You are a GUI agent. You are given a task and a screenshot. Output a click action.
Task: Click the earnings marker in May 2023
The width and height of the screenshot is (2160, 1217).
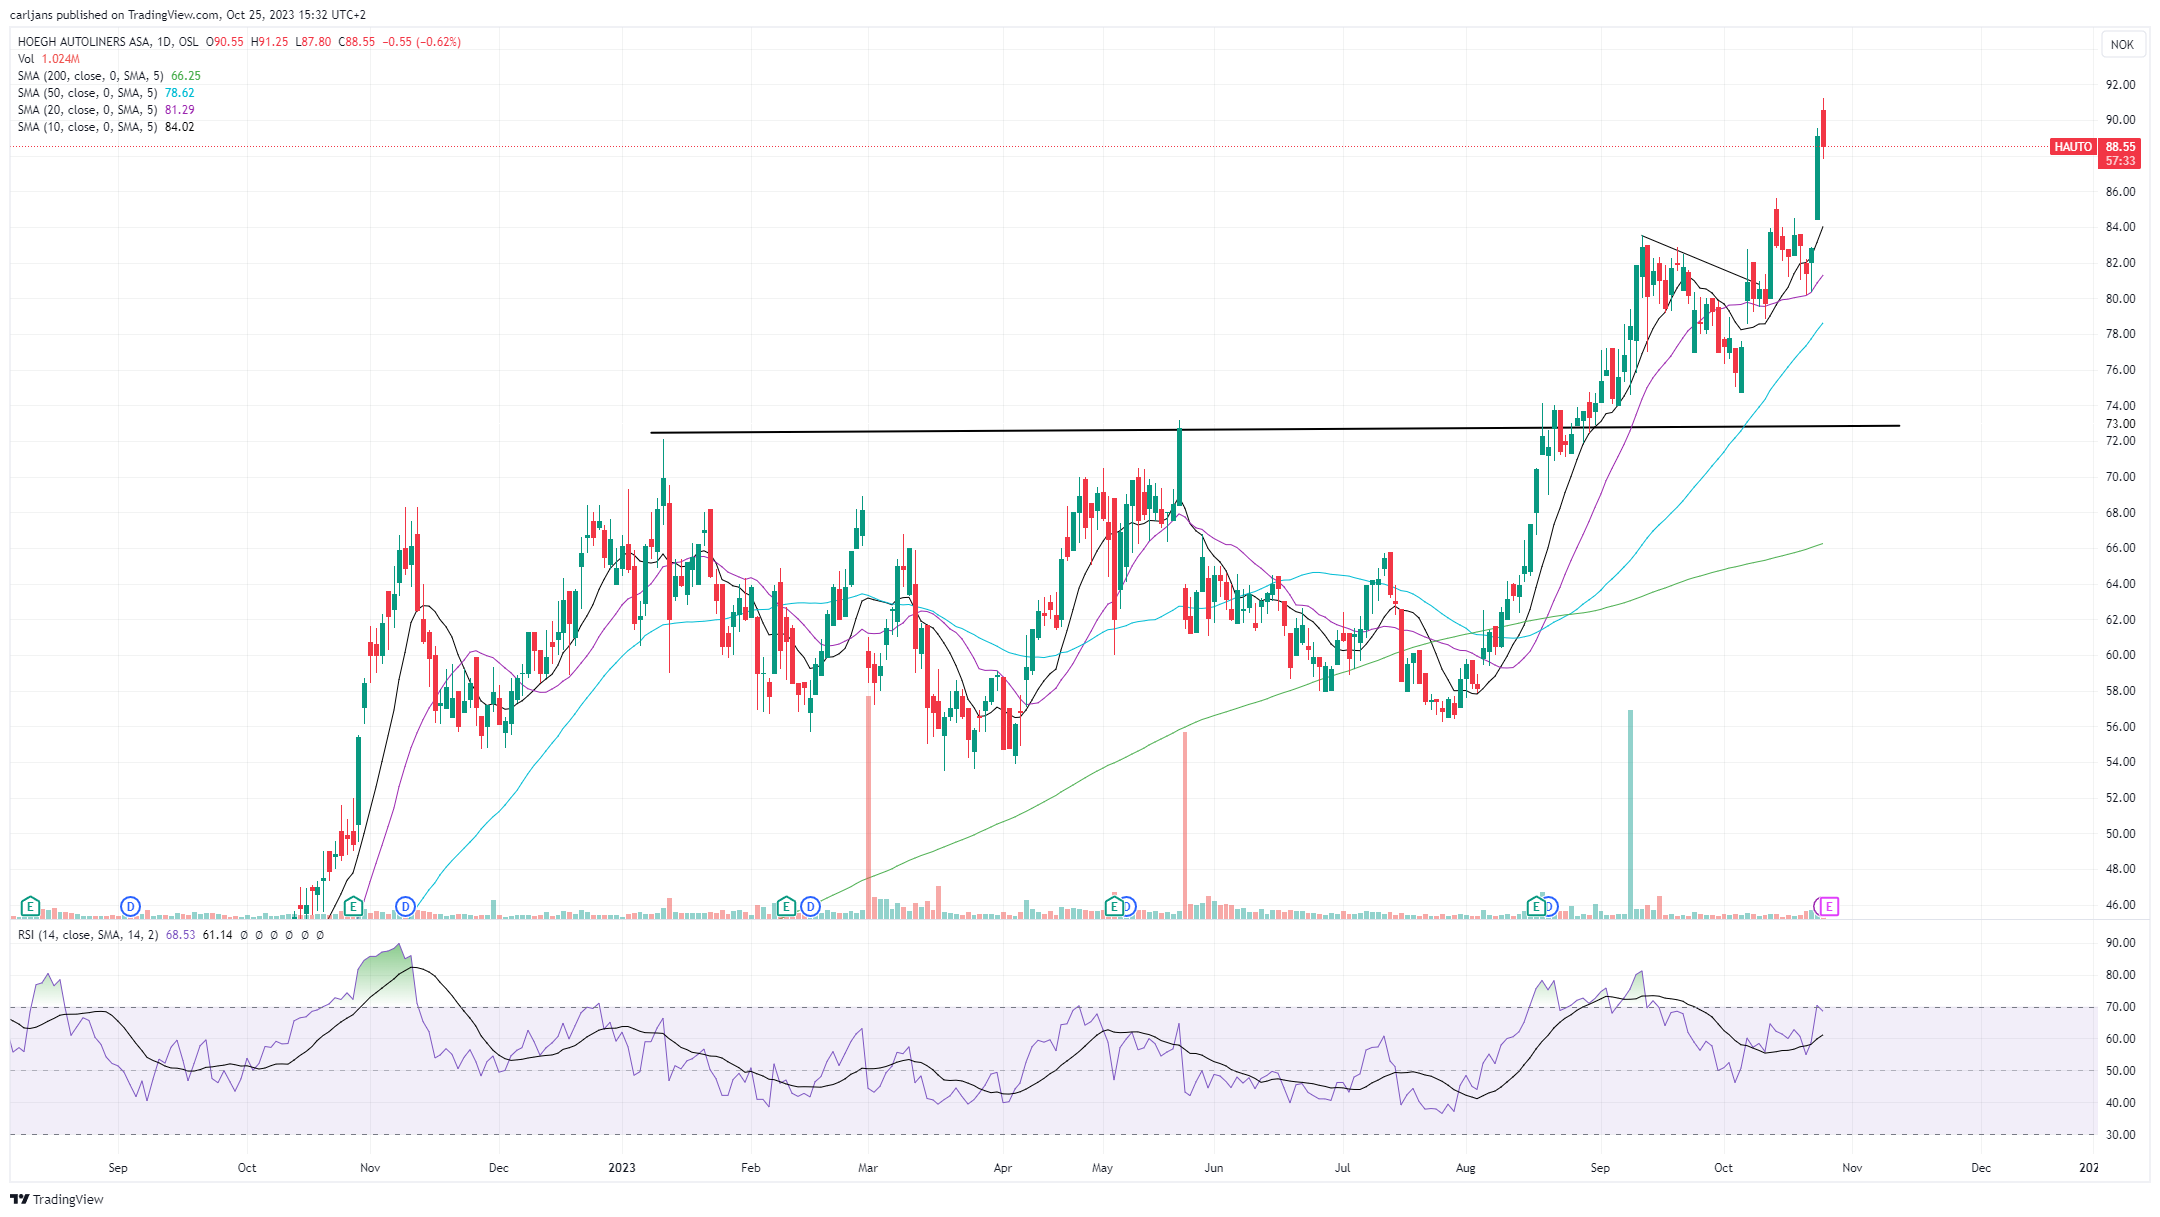coord(1114,907)
